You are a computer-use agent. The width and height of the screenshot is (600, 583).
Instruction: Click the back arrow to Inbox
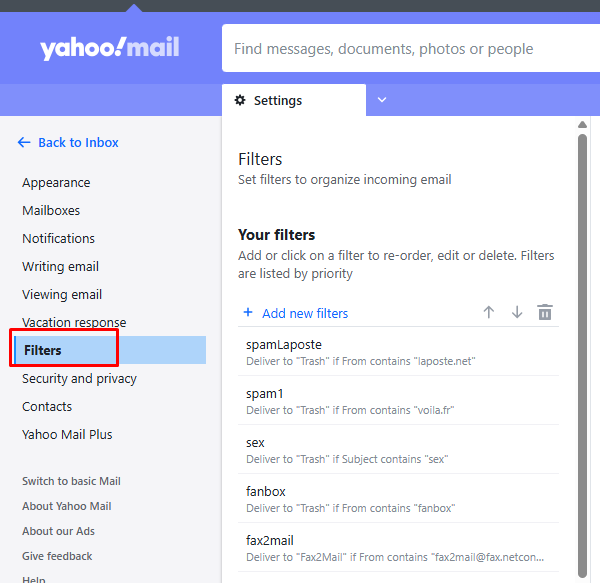click(24, 143)
